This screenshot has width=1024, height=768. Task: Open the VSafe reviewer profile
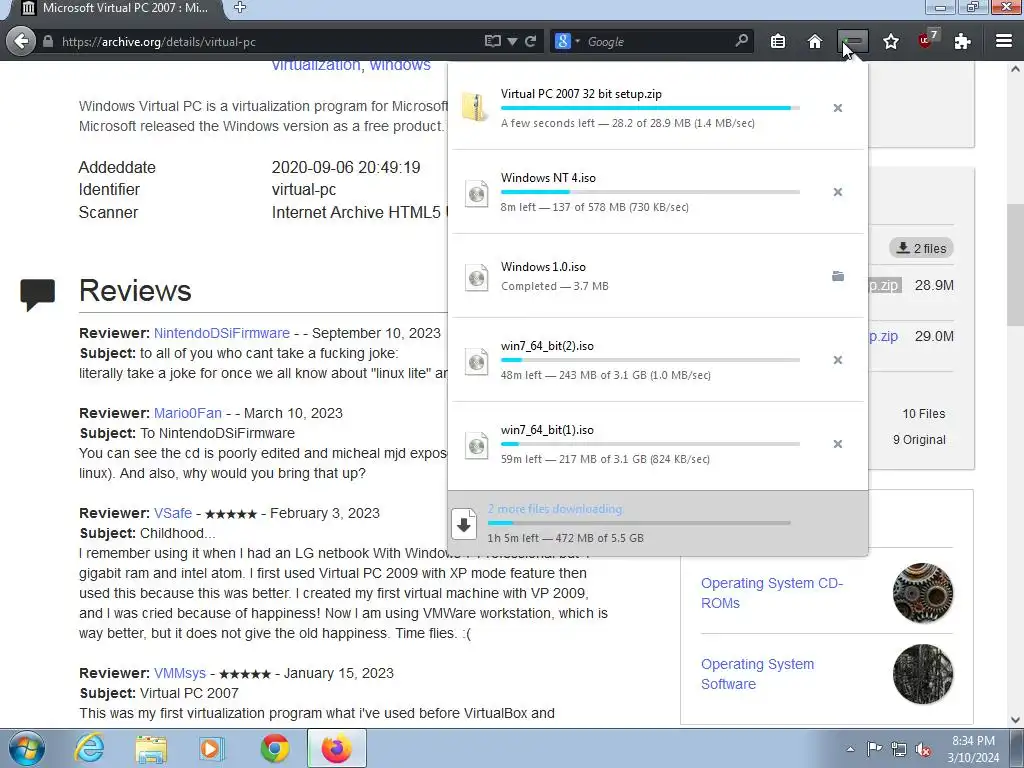tap(173, 513)
